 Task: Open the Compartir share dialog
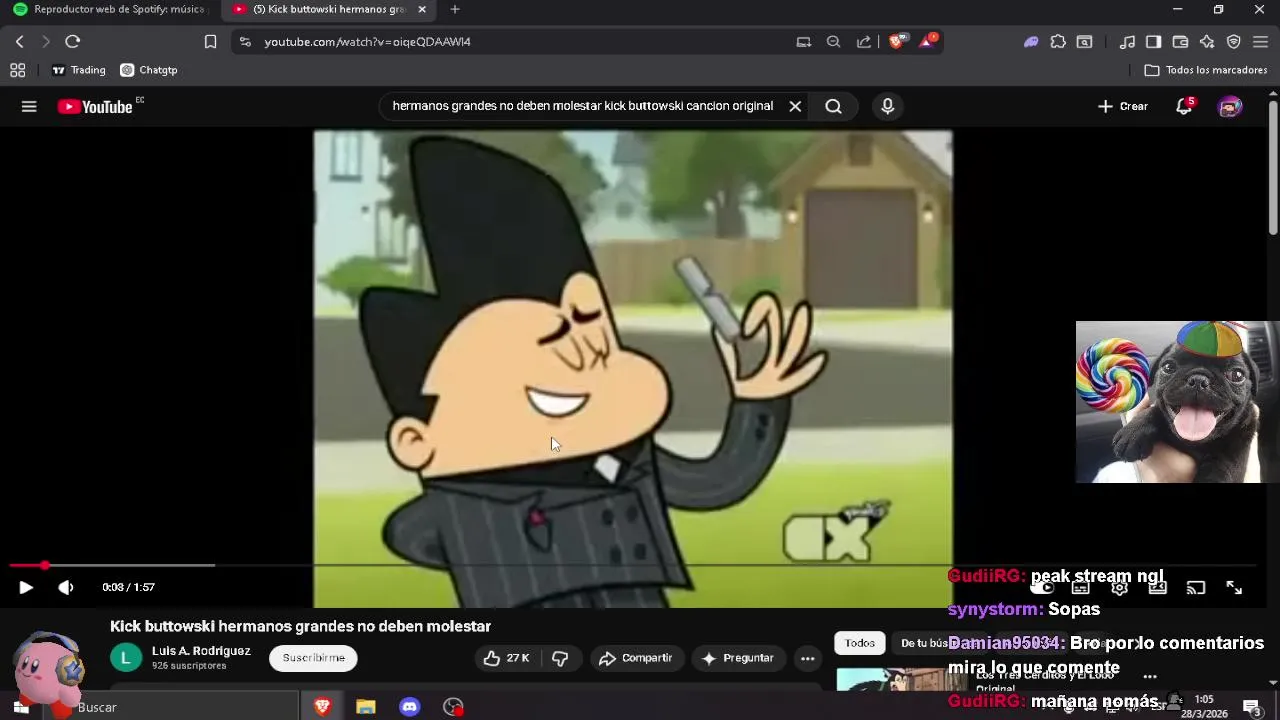pos(635,657)
